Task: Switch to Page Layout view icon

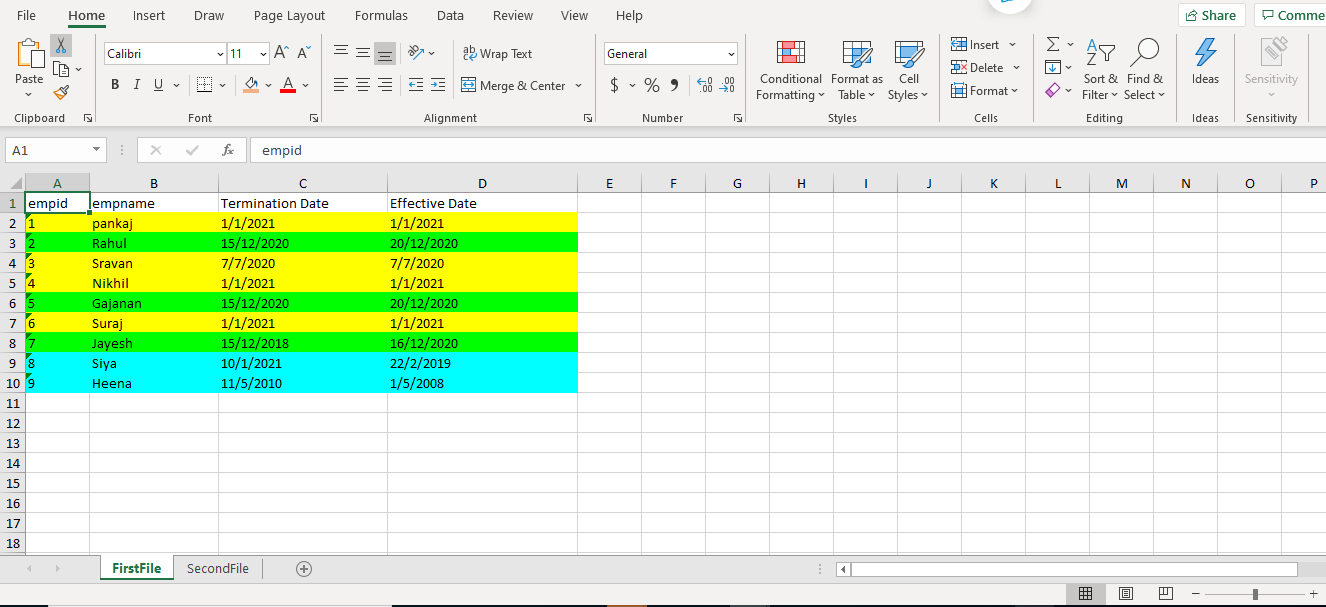Action: coord(1126,594)
